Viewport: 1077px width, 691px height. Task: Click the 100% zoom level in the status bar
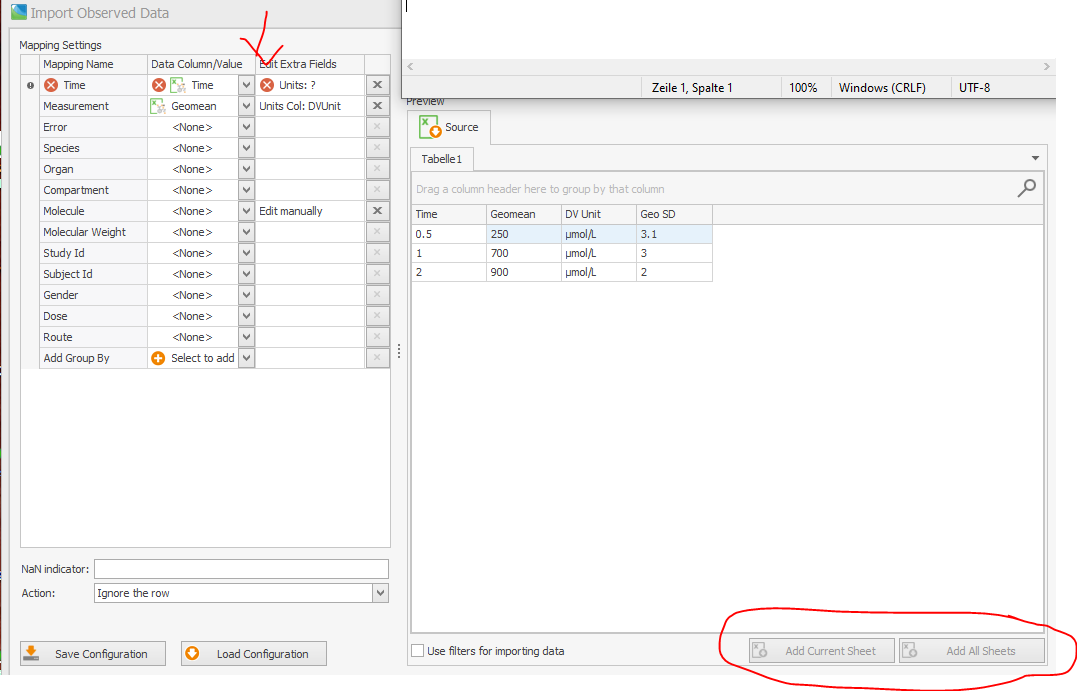(804, 87)
